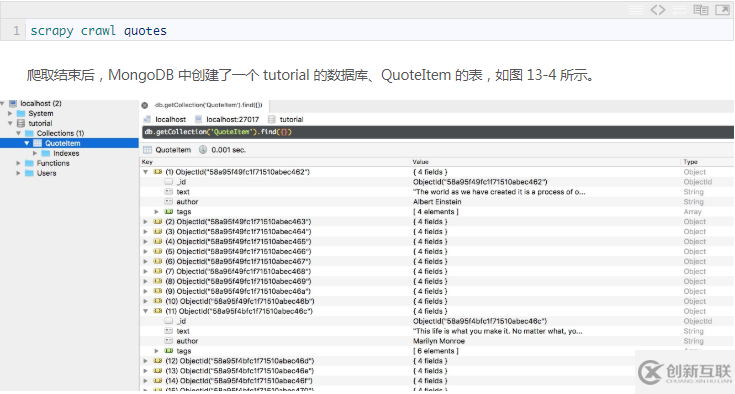
Task: Select QuoteItem in the collections tree
Action: click(63, 143)
